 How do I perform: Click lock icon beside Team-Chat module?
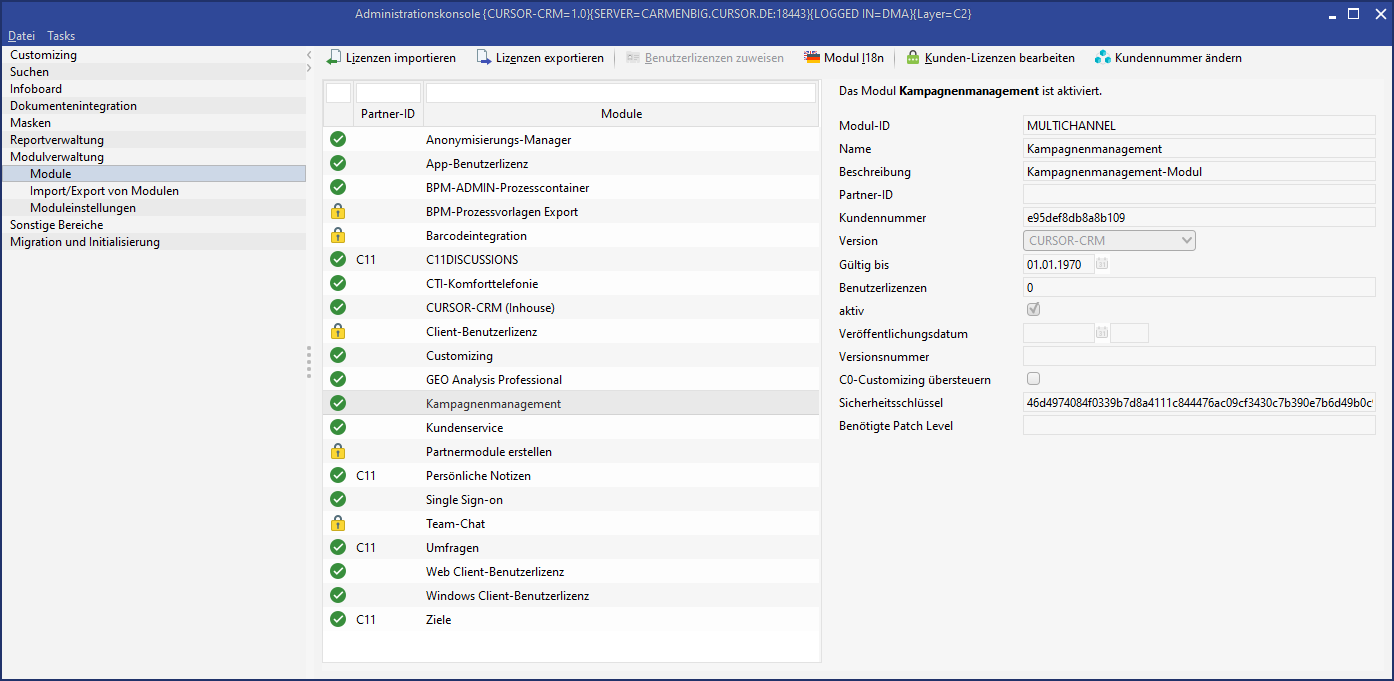pos(338,524)
